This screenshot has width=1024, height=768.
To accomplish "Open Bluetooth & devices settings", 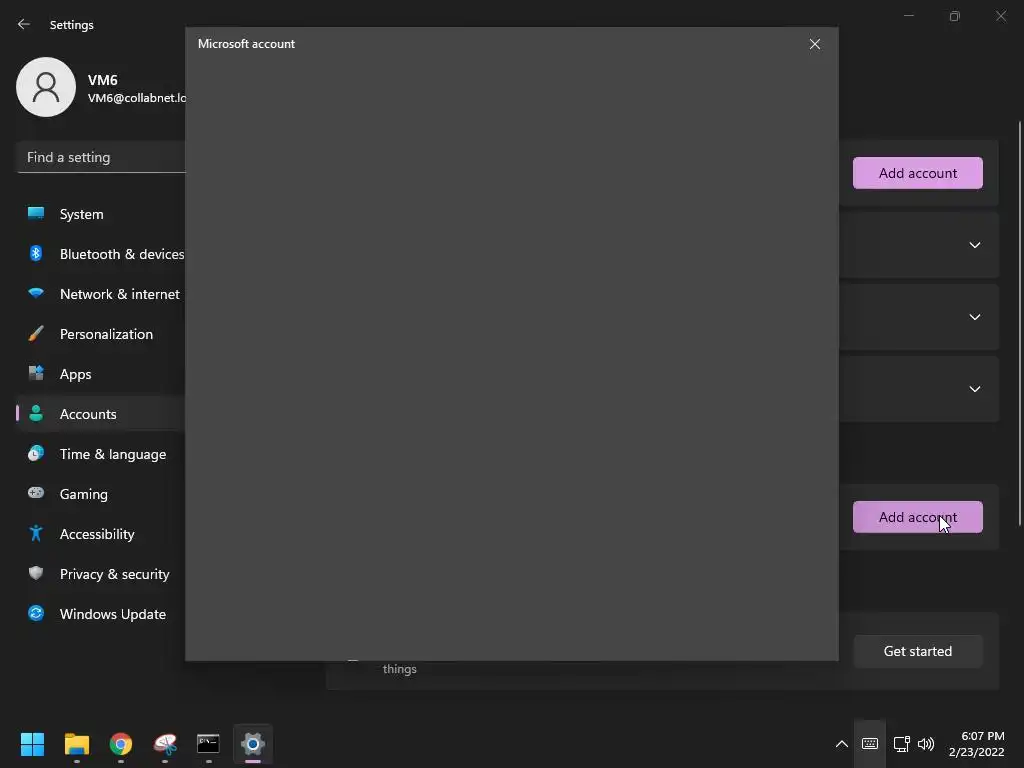I will point(101,254).
